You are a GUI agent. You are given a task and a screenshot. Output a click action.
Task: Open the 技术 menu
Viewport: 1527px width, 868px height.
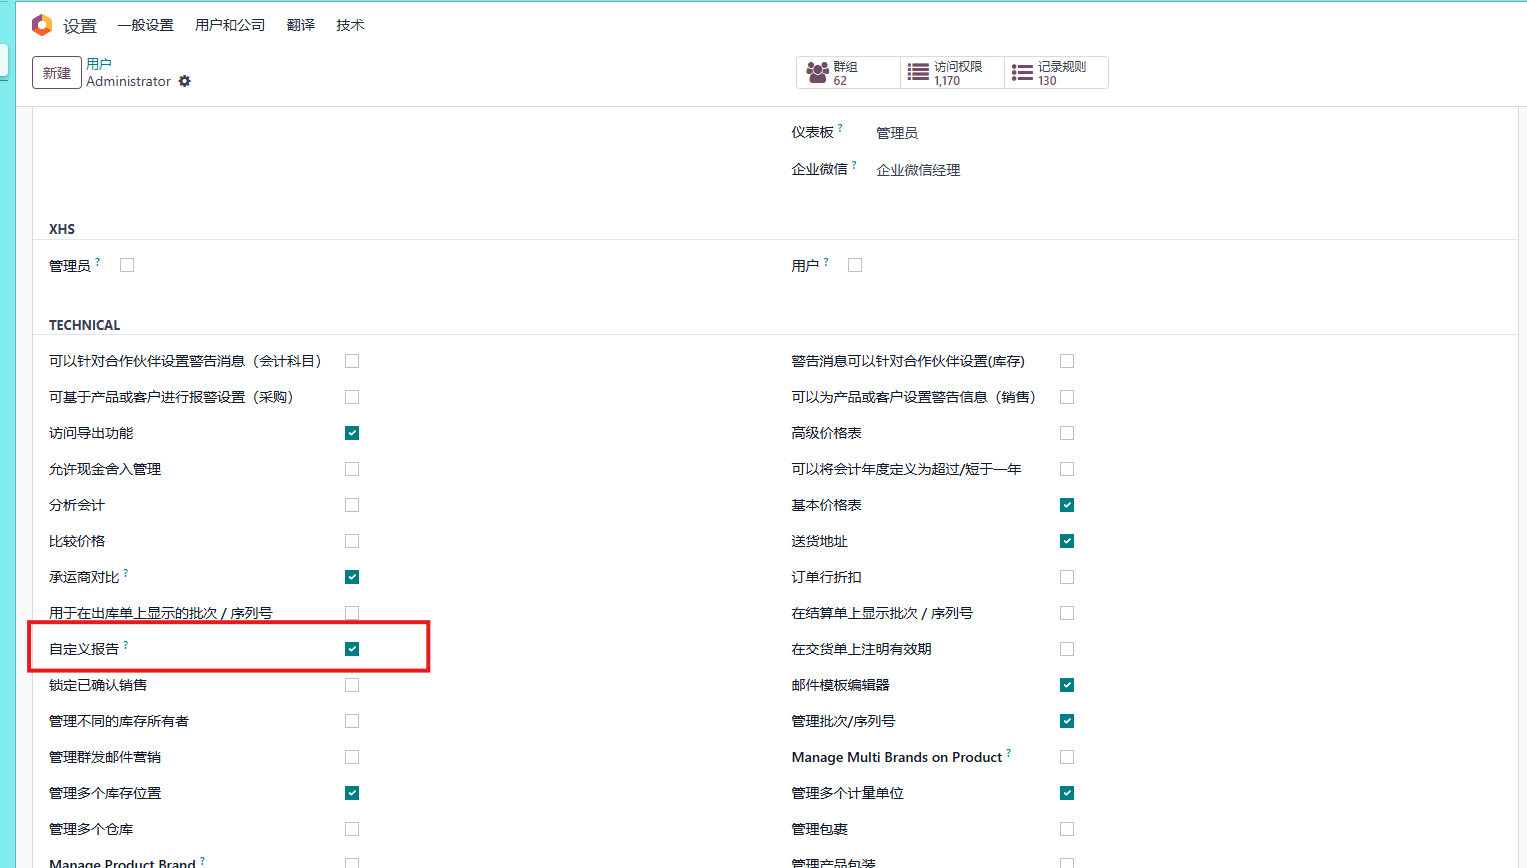click(x=350, y=25)
